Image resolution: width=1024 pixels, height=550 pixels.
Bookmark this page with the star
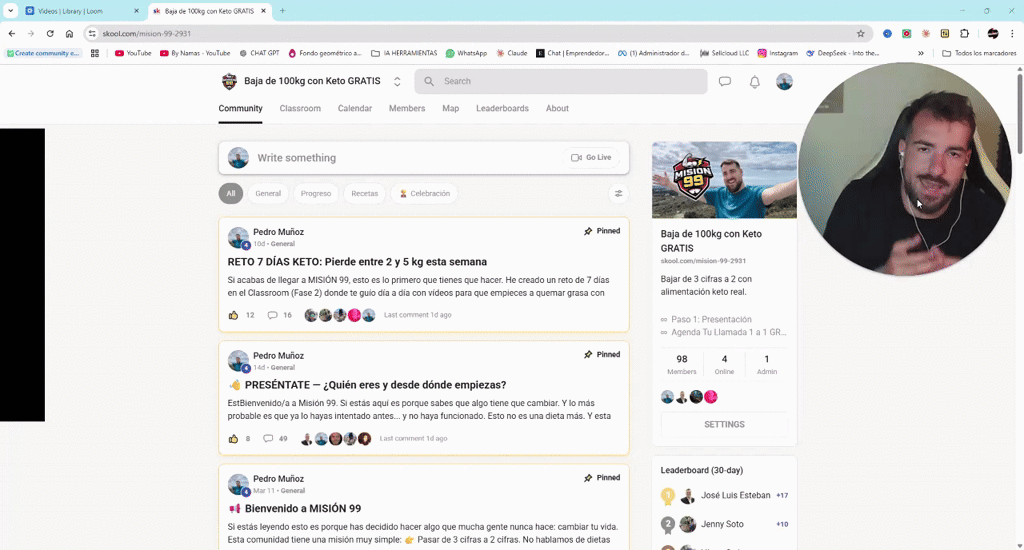(x=861, y=33)
